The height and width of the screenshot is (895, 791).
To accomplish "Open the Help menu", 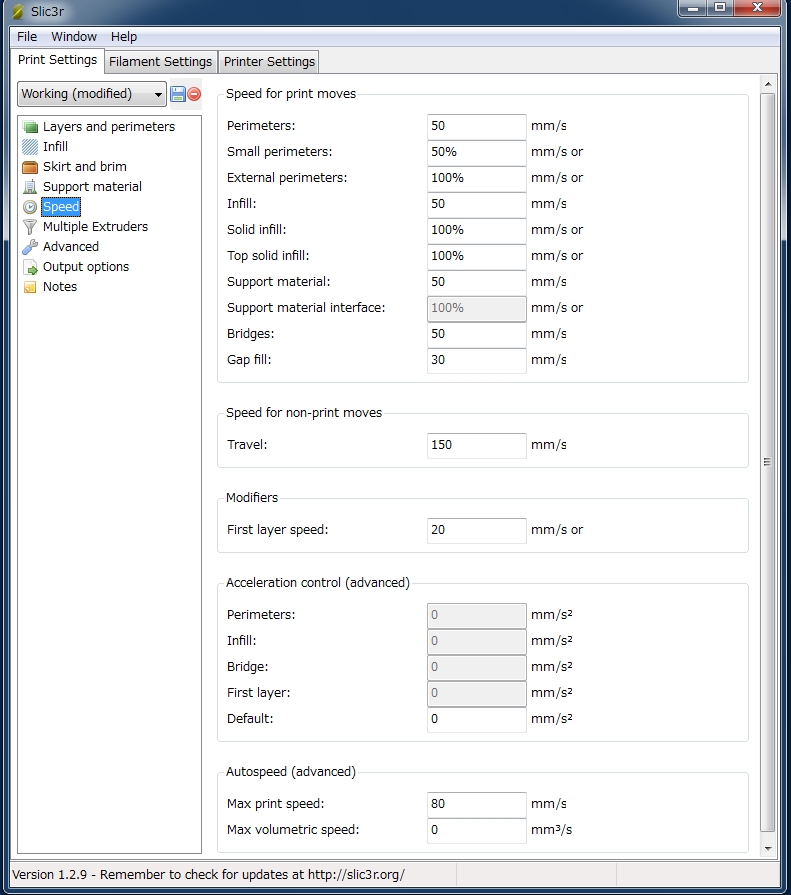I will (124, 37).
